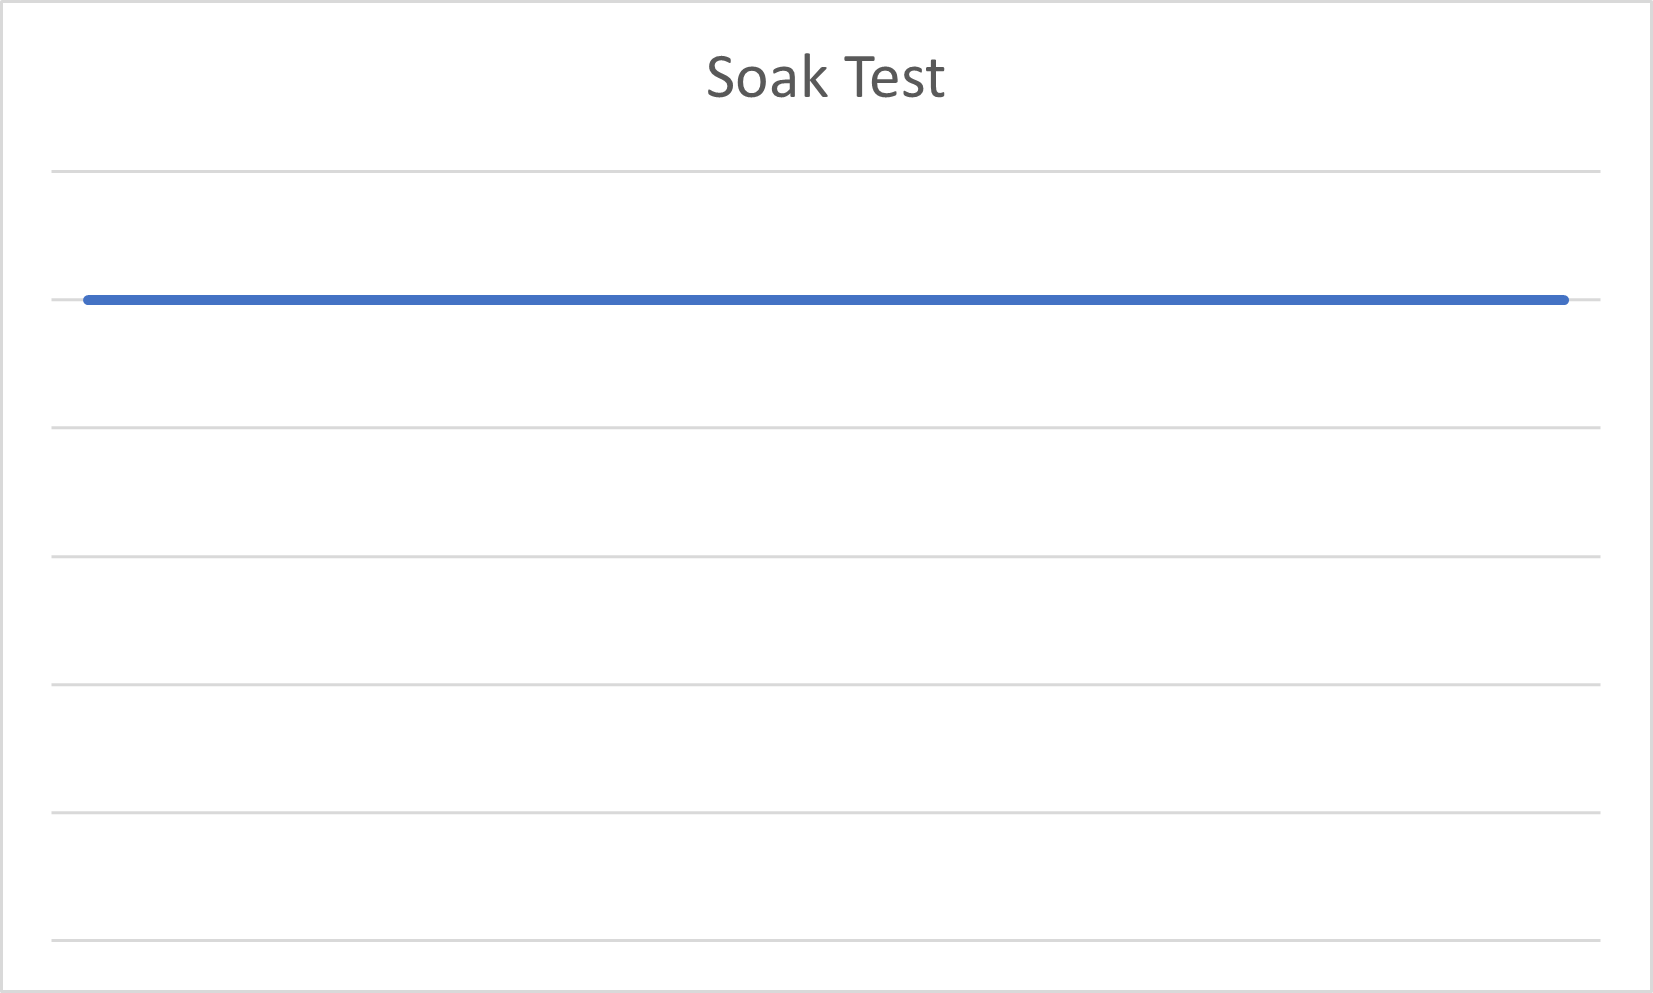Select the second gridline from the bottom
This screenshot has width=1653, height=993.
pos(826,812)
